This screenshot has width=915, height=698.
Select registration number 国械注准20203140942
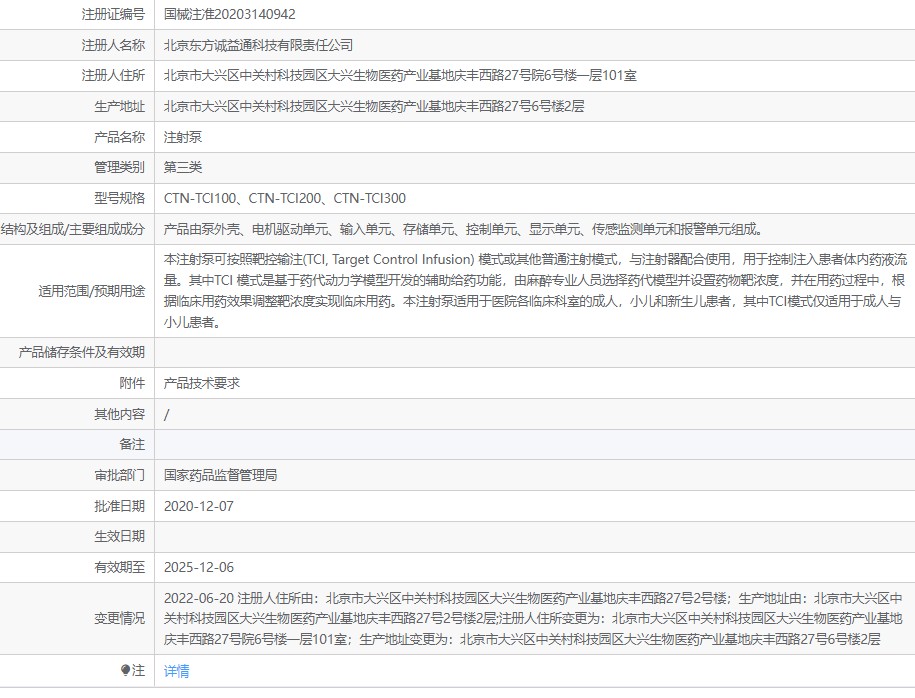pyautogui.click(x=229, y=15)
